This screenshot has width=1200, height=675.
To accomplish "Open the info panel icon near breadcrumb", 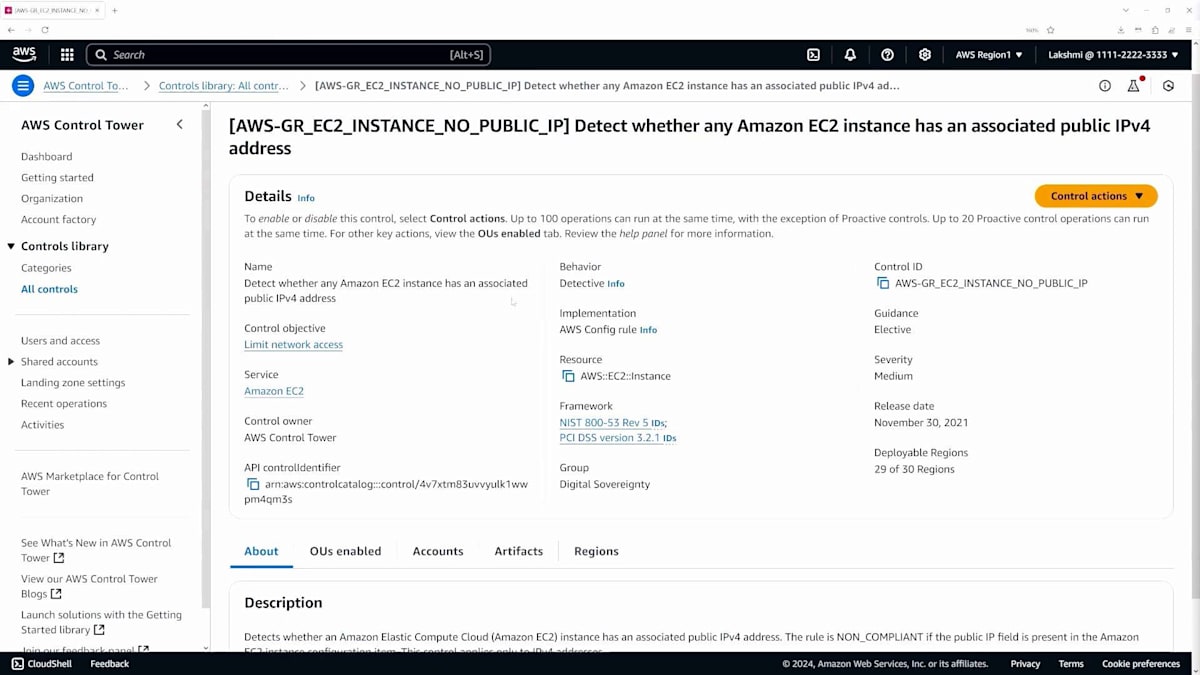I will click(x=1105, y=86).
